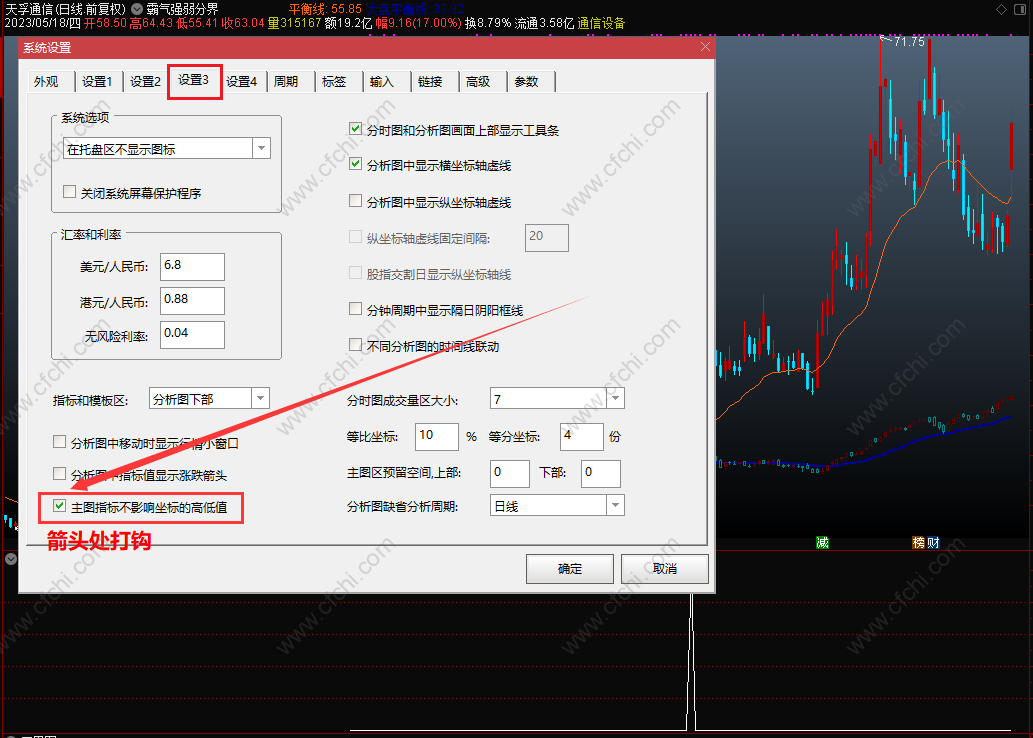Enable 分析图中移动时显示行情小窗口

pyautogui.click(x=59, y=441)
